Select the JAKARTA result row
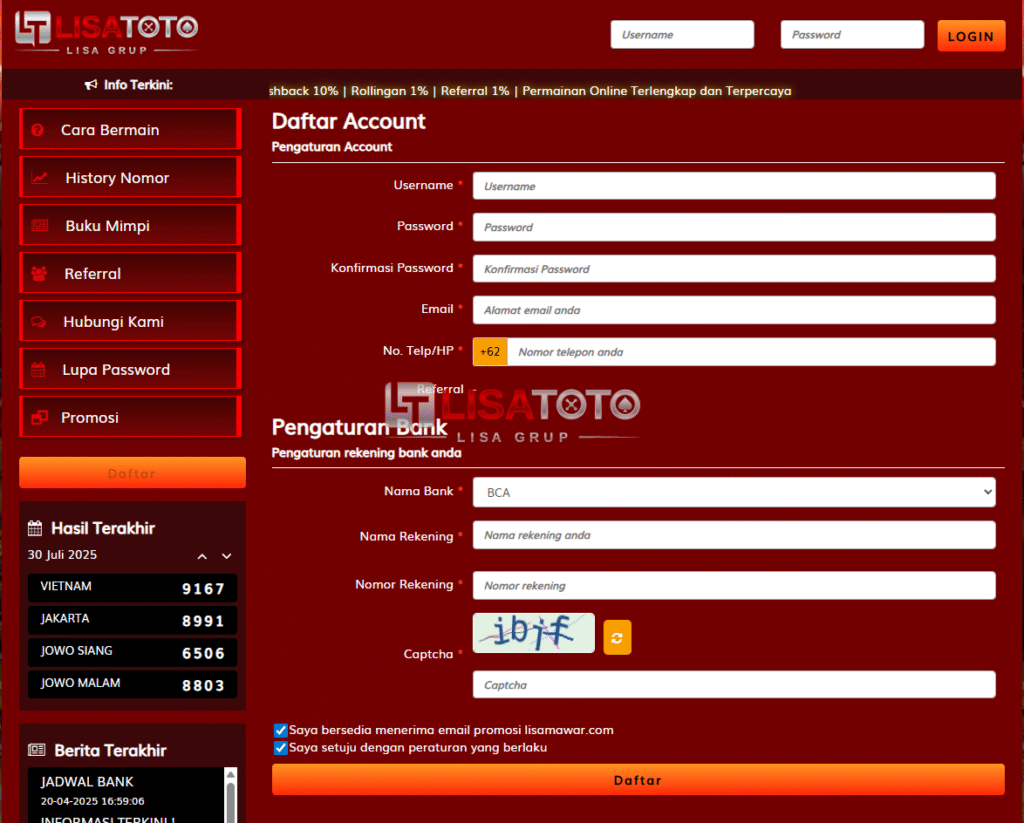 [133, 620]
